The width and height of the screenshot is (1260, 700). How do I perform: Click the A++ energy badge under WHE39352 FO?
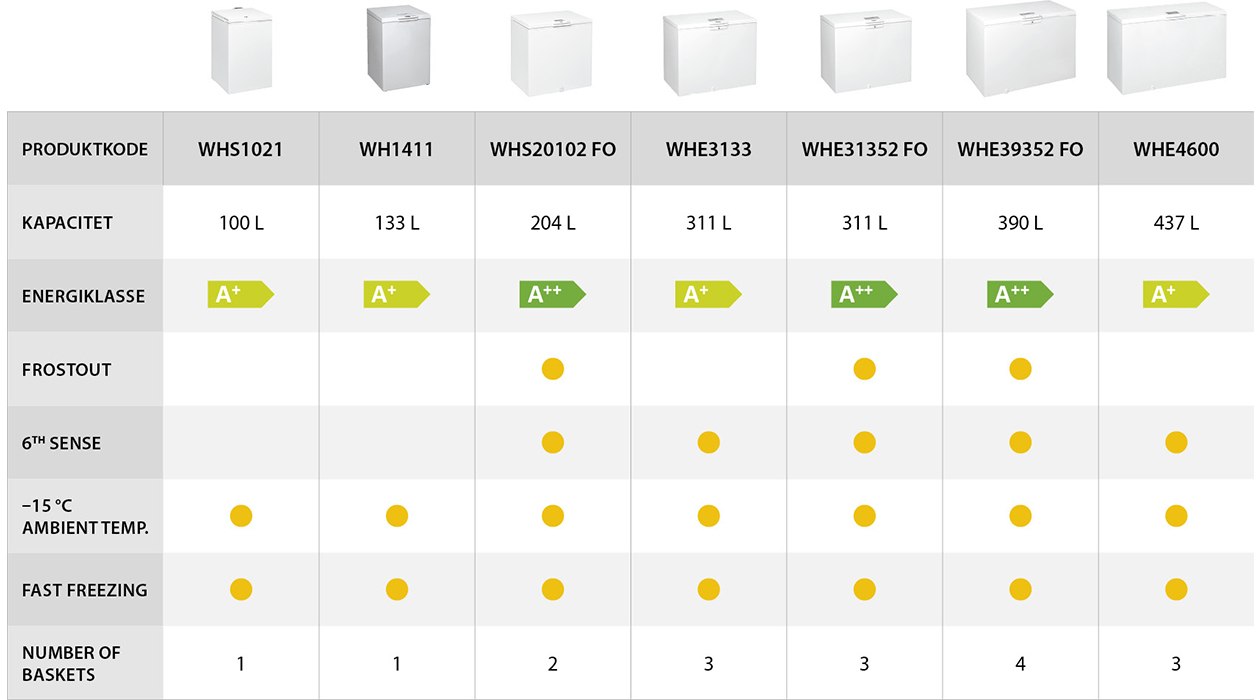(1020, 295)
